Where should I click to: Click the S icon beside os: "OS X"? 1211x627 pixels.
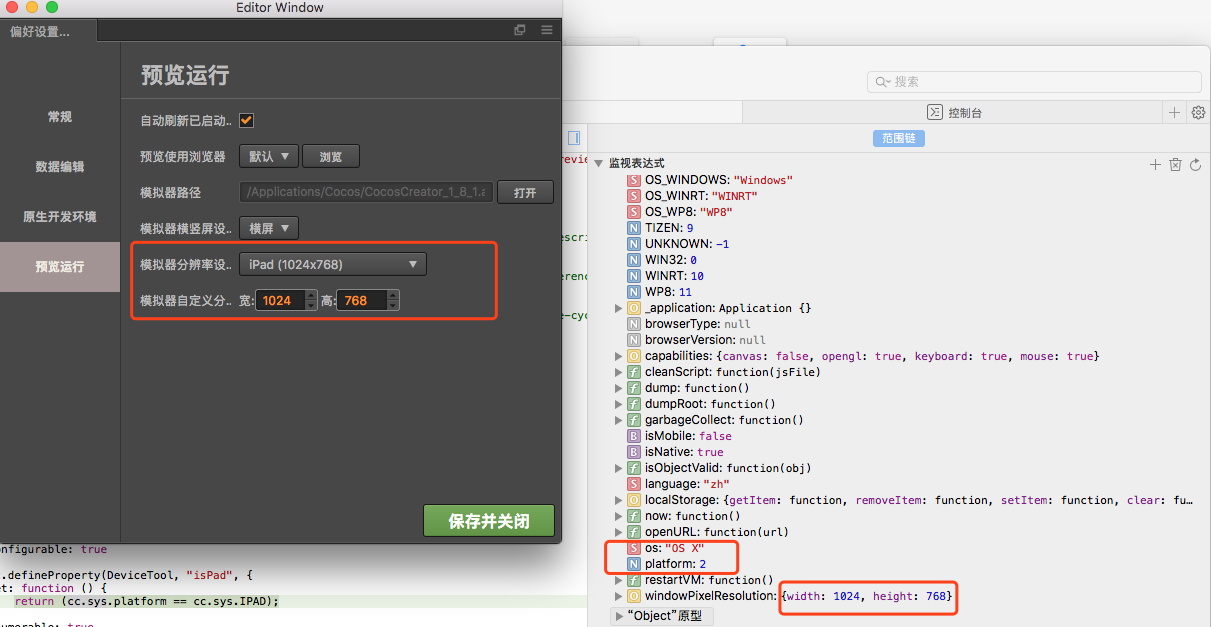(634, 548)
